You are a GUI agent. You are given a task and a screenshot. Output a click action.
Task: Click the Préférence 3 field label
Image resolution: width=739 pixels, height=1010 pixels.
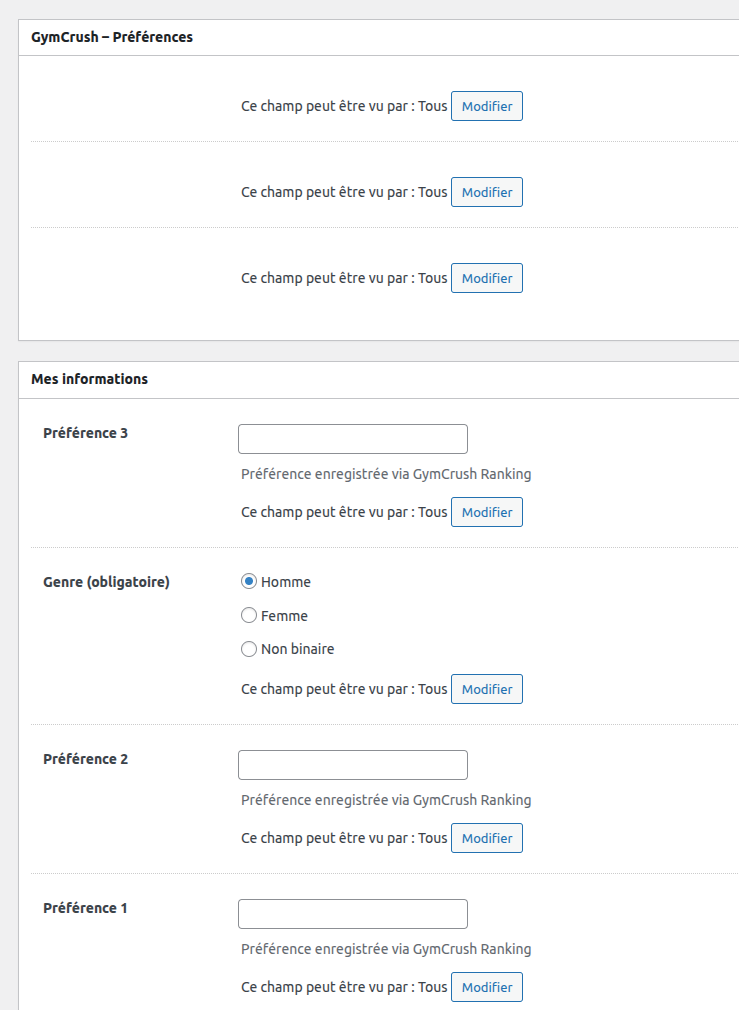86,433
